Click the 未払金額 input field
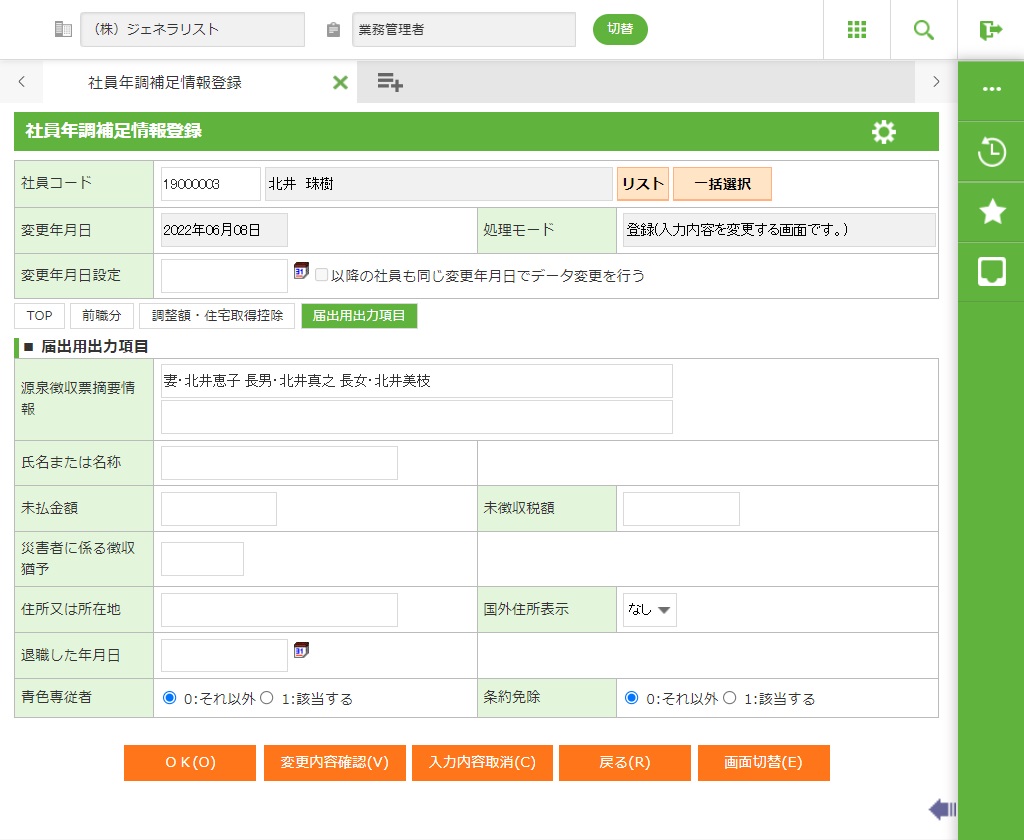 click(x=219, y=509)
